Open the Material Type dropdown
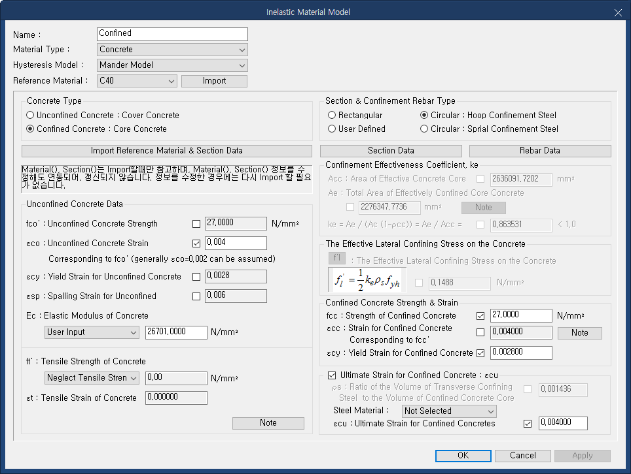 click(172, 49)
